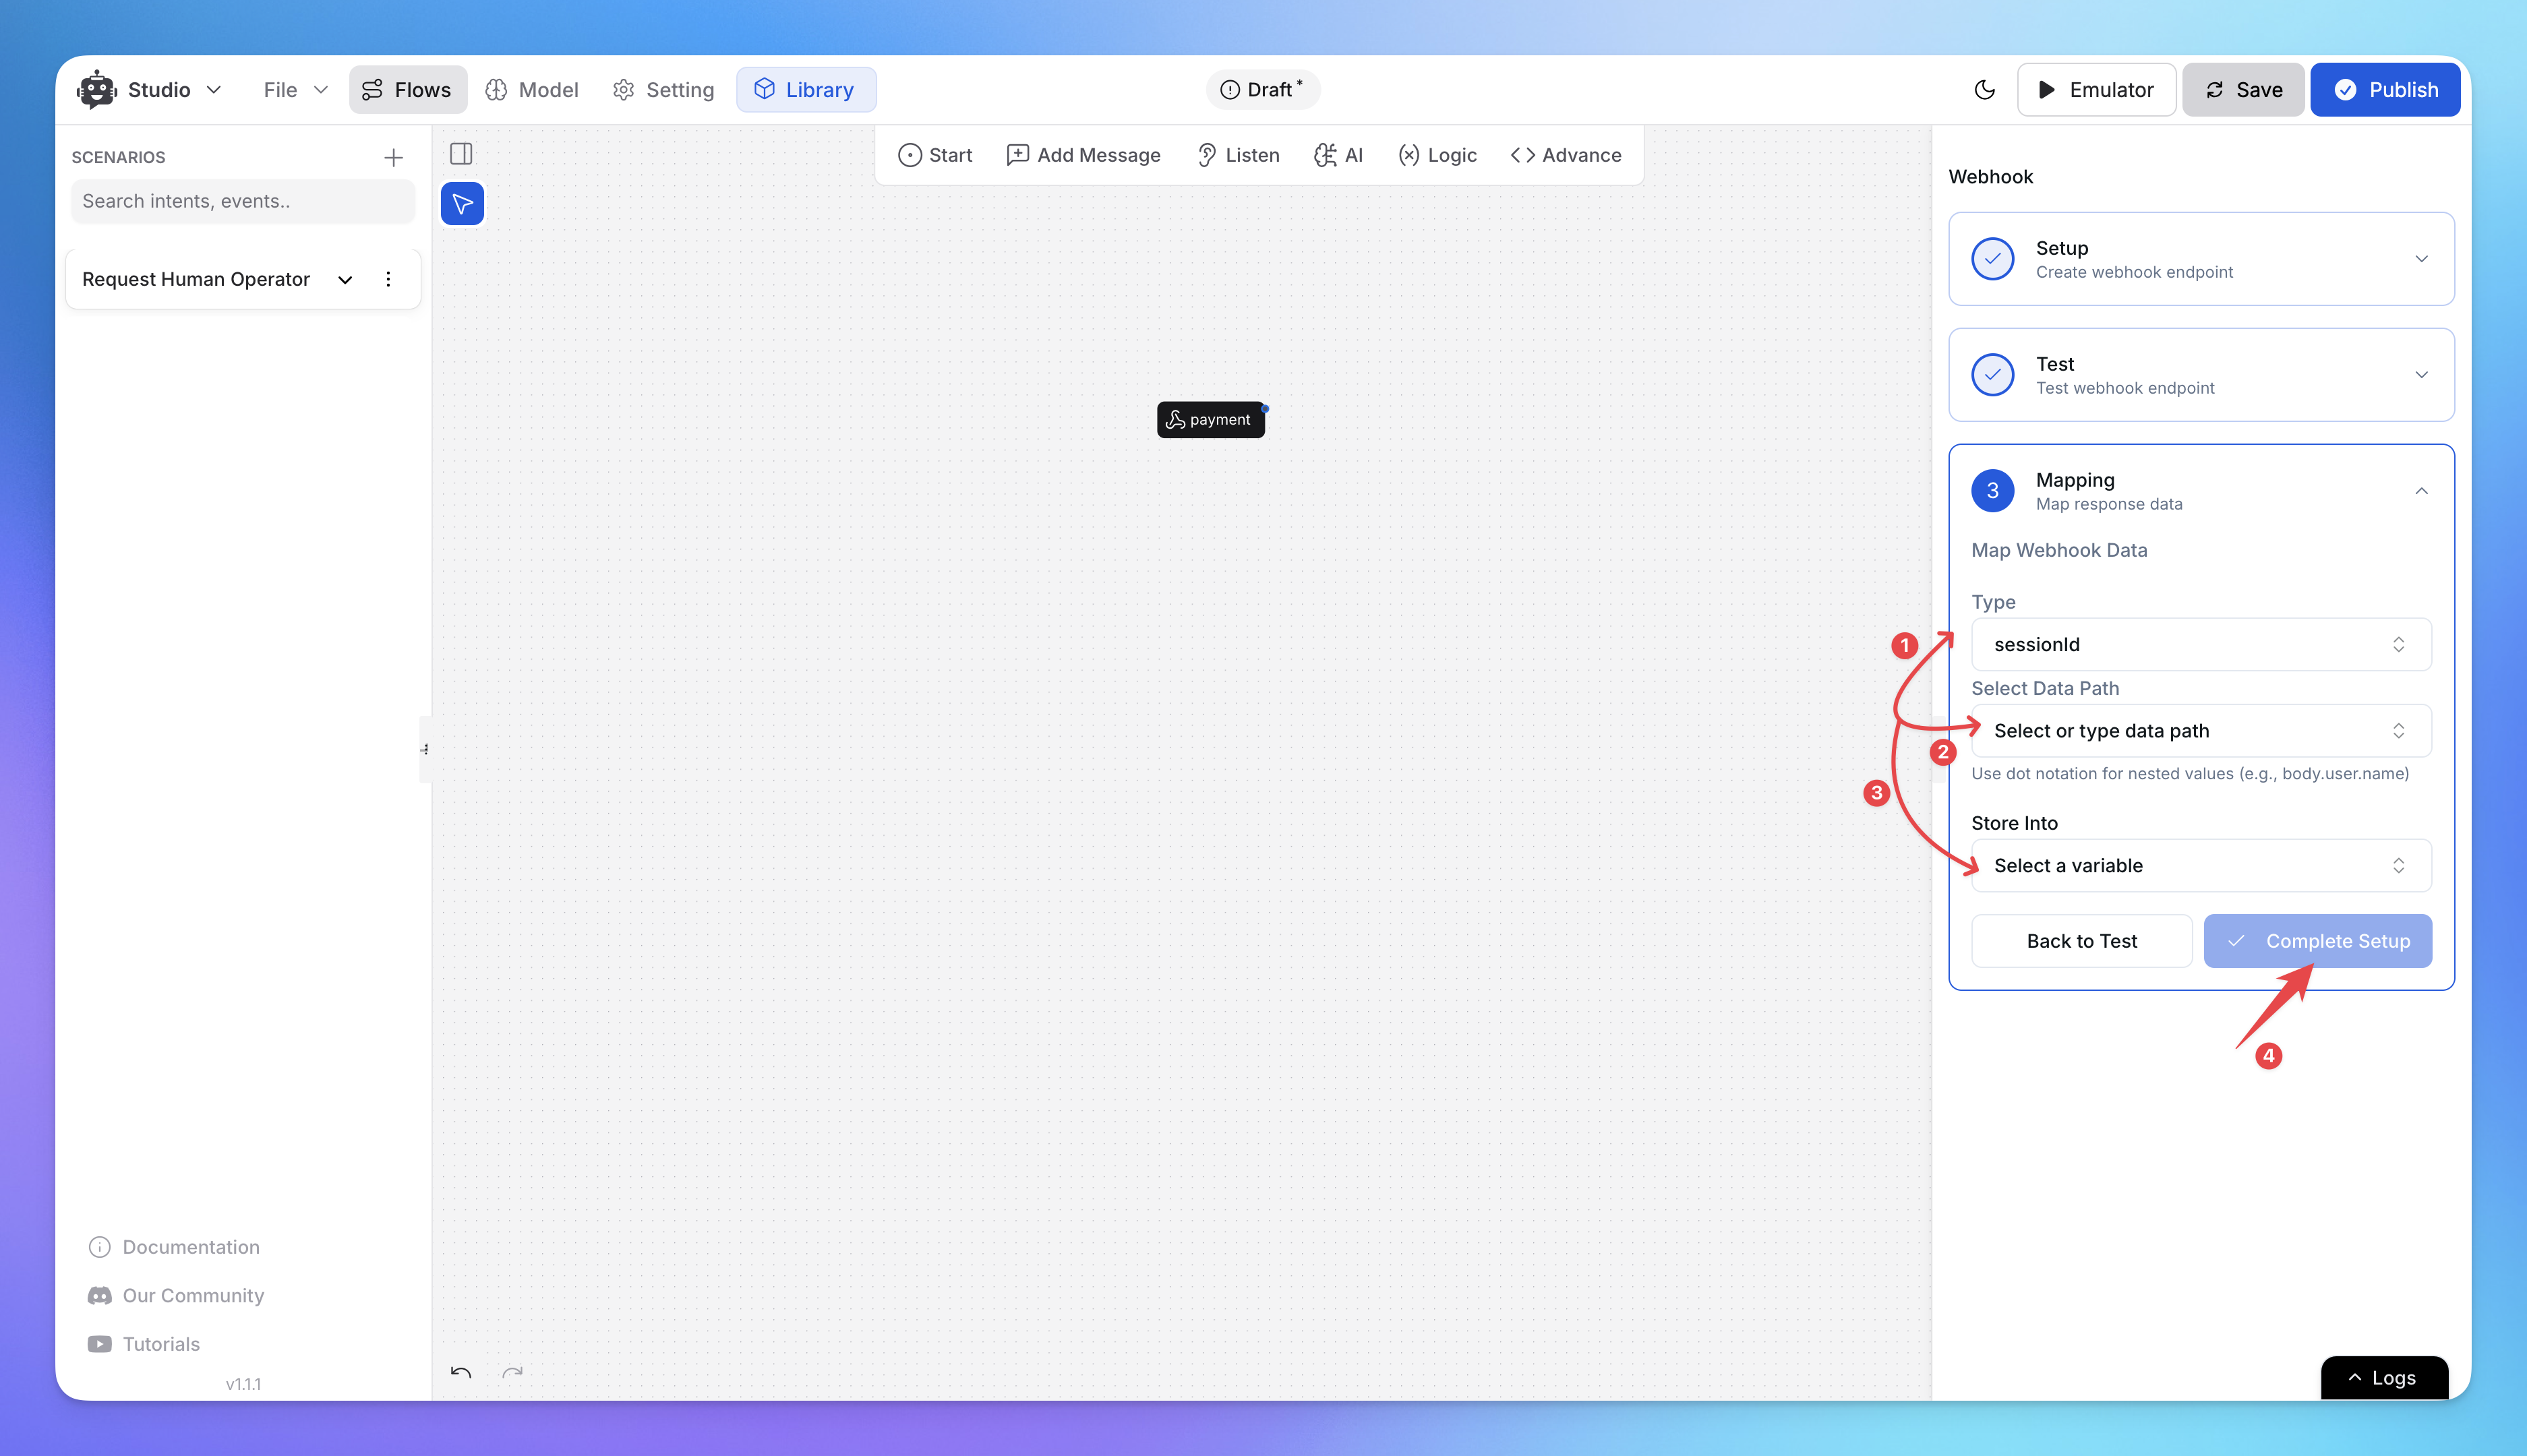
Task: Select the pointer cursor tool
Action: click(x=462, y=204)
